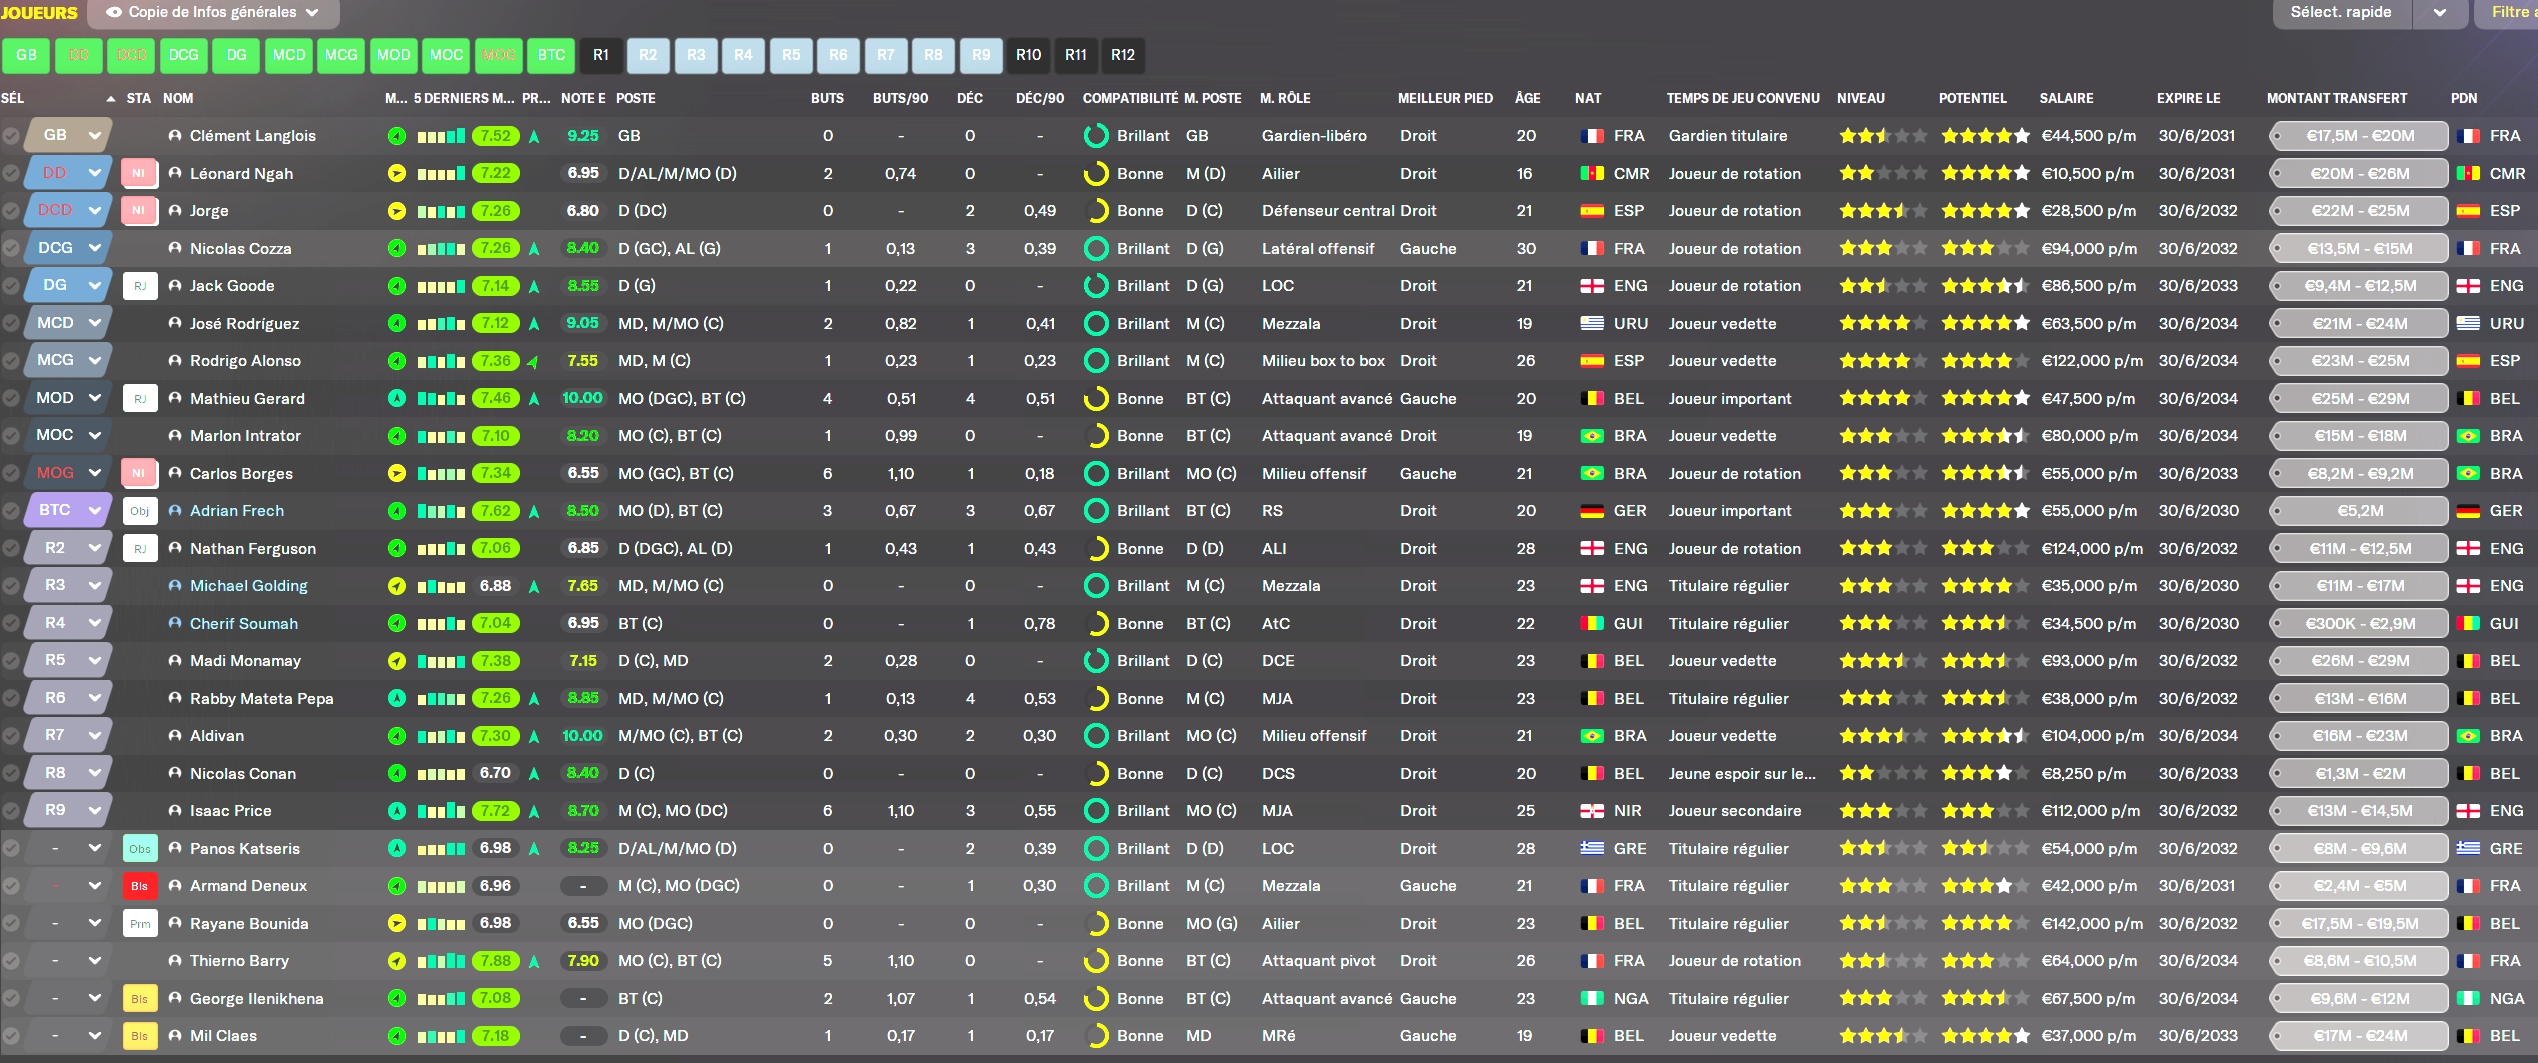The width and height of the screenshot is (2538, 1063).
Task: Click the potential stars for Léonard Ngah
Action: (x=1985, y=174)
